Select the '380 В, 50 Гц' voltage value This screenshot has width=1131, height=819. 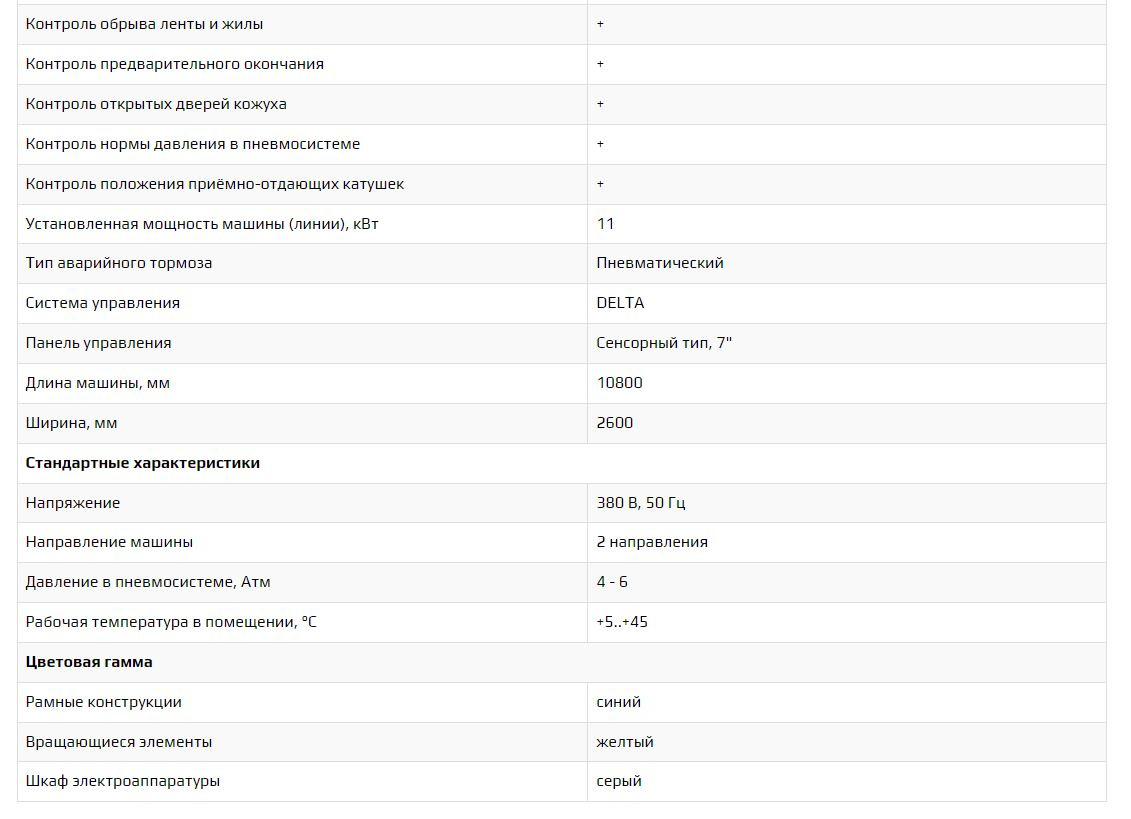pyautogui.click(x=641, y=503)
